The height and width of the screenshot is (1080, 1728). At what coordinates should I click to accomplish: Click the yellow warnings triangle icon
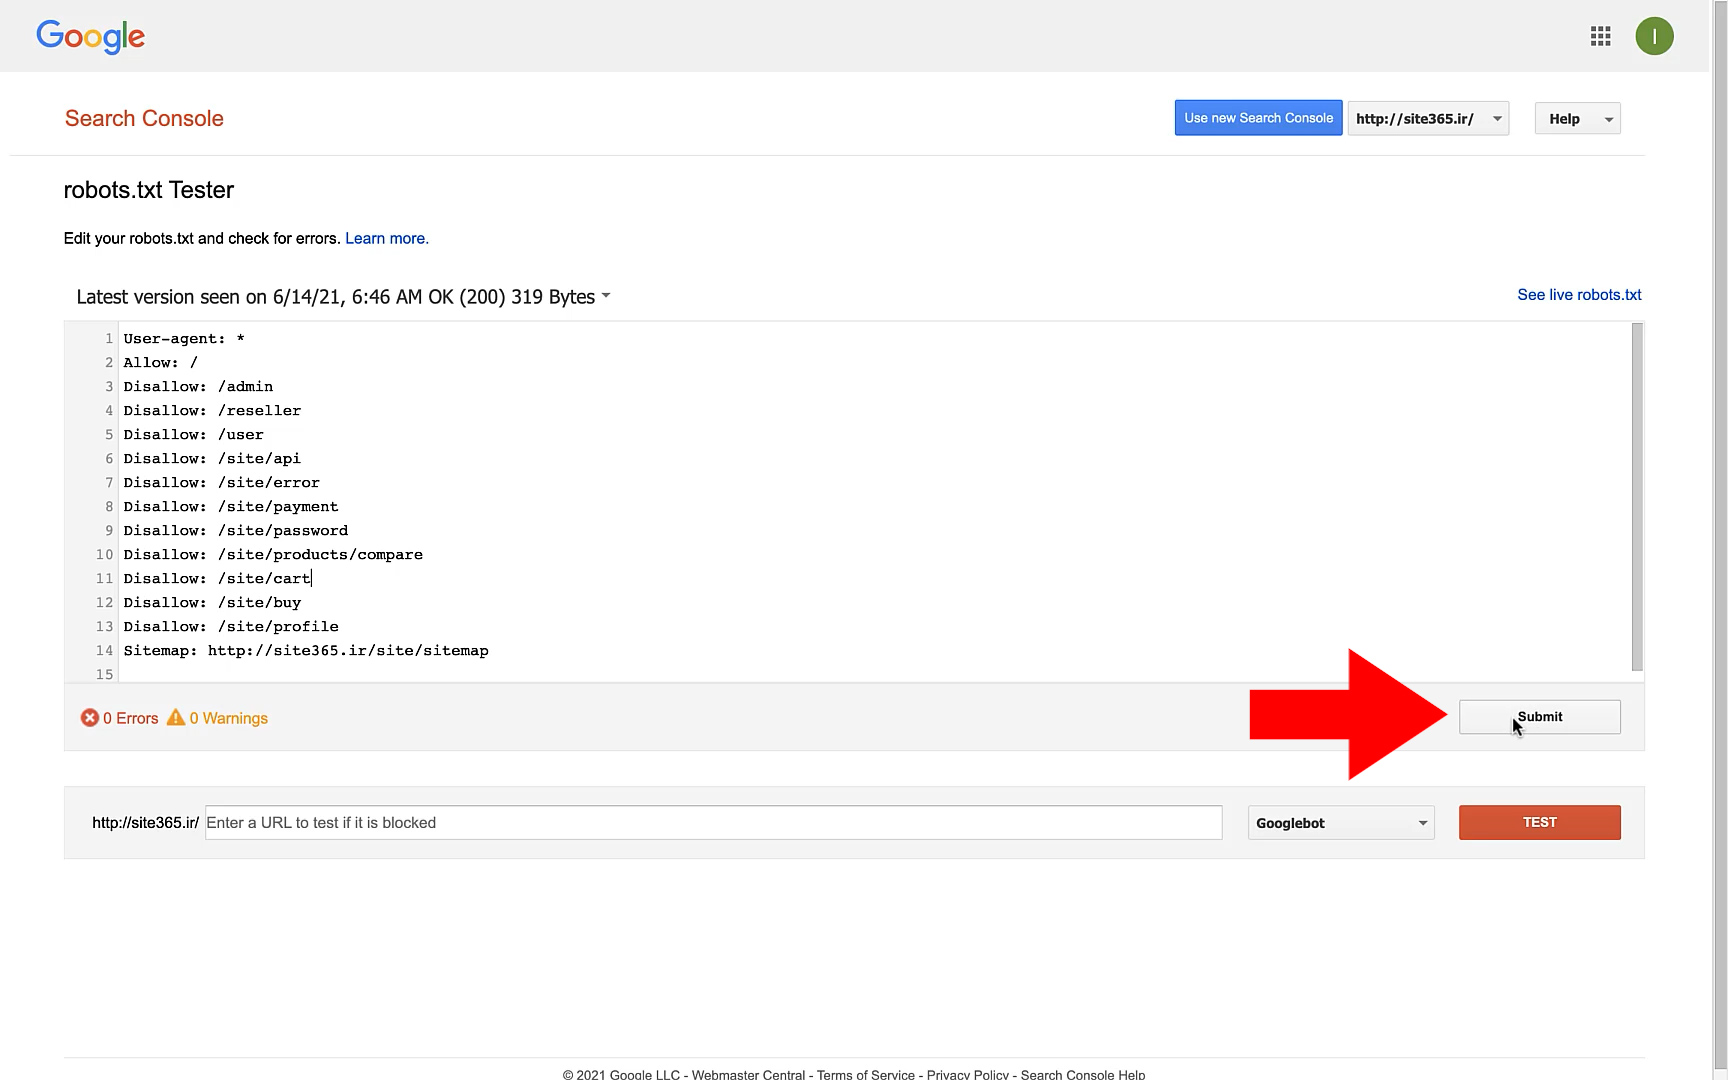pyautogui.click(x=176, y=717)
